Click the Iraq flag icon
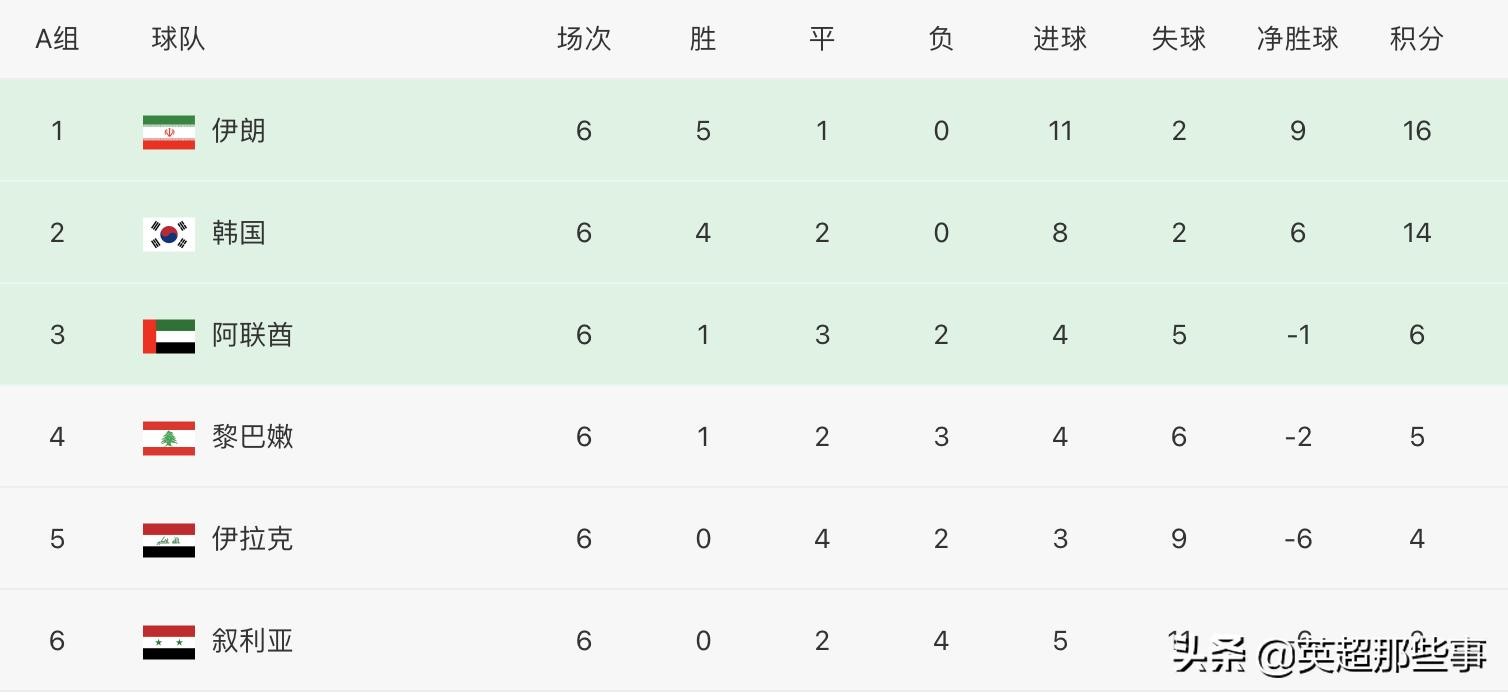 pyautogui.click(x=168, y=539)
